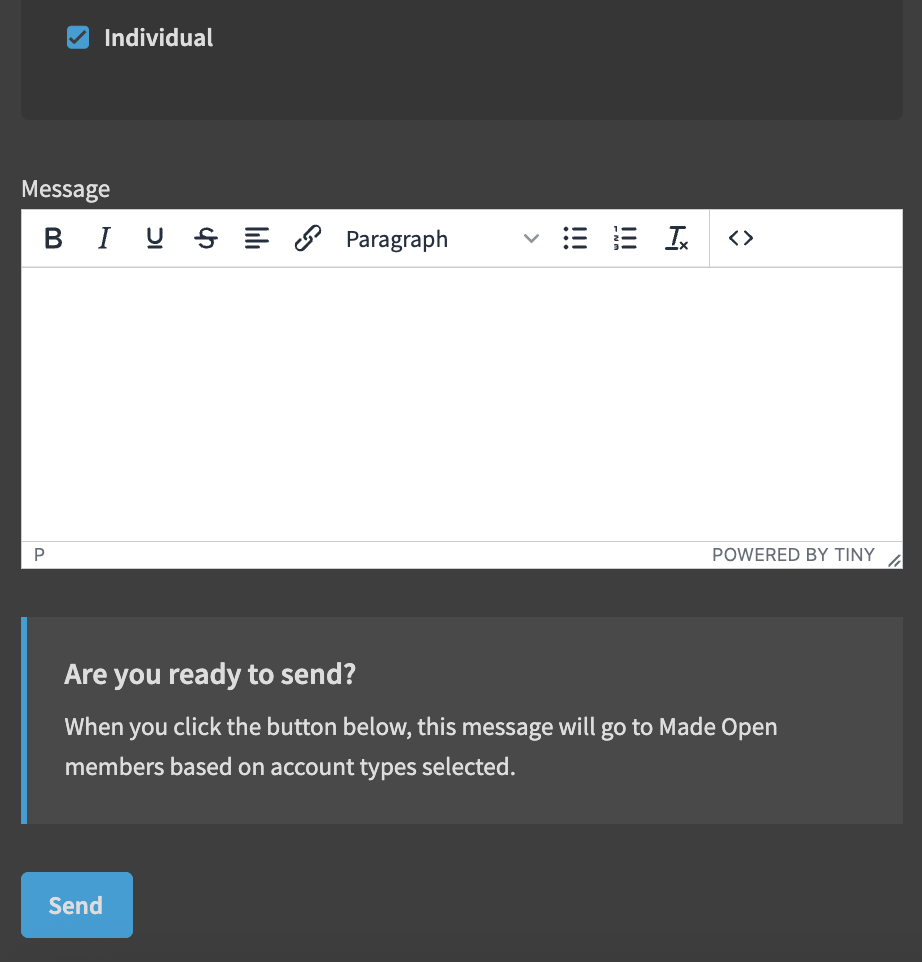Open the text alignment options

coord(257,239)
